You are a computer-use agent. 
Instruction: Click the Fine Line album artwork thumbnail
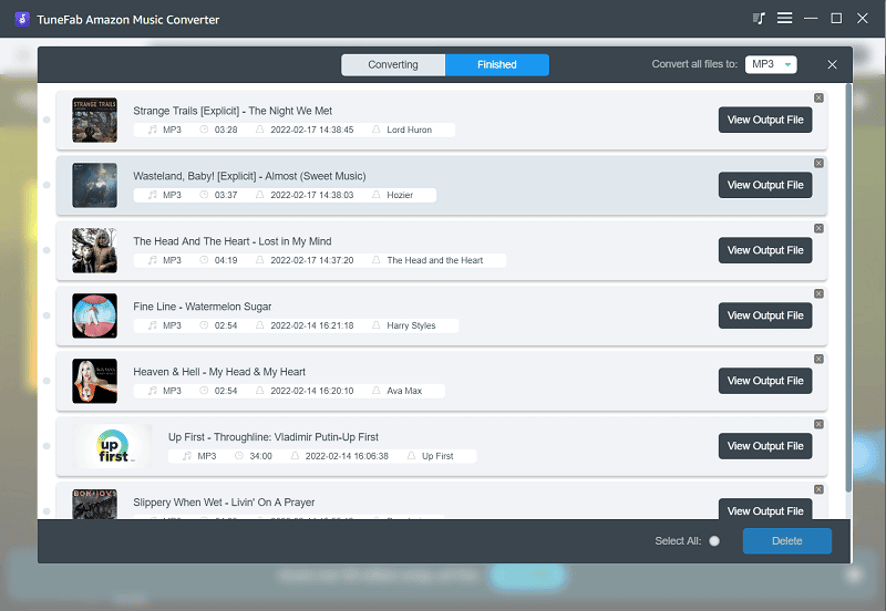[x=94, y=316]
